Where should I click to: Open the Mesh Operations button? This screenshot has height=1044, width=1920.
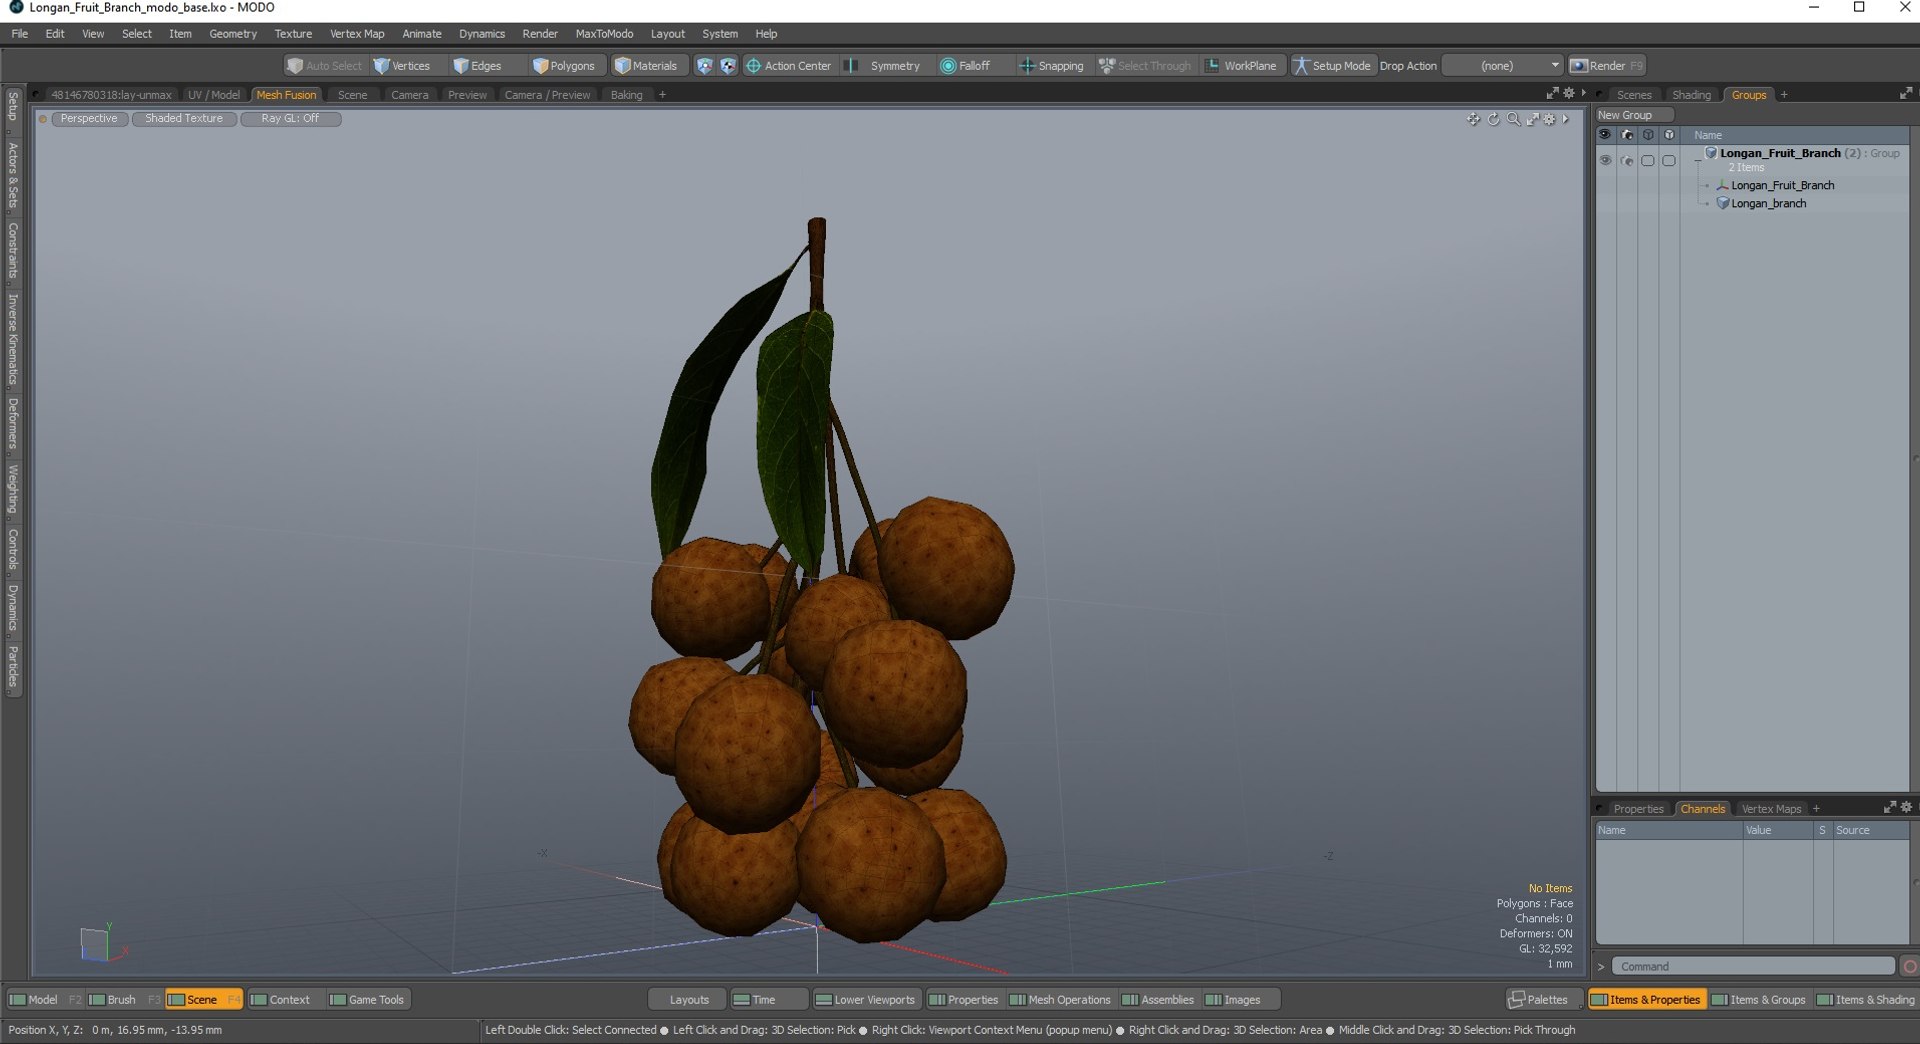(1060, 999)
